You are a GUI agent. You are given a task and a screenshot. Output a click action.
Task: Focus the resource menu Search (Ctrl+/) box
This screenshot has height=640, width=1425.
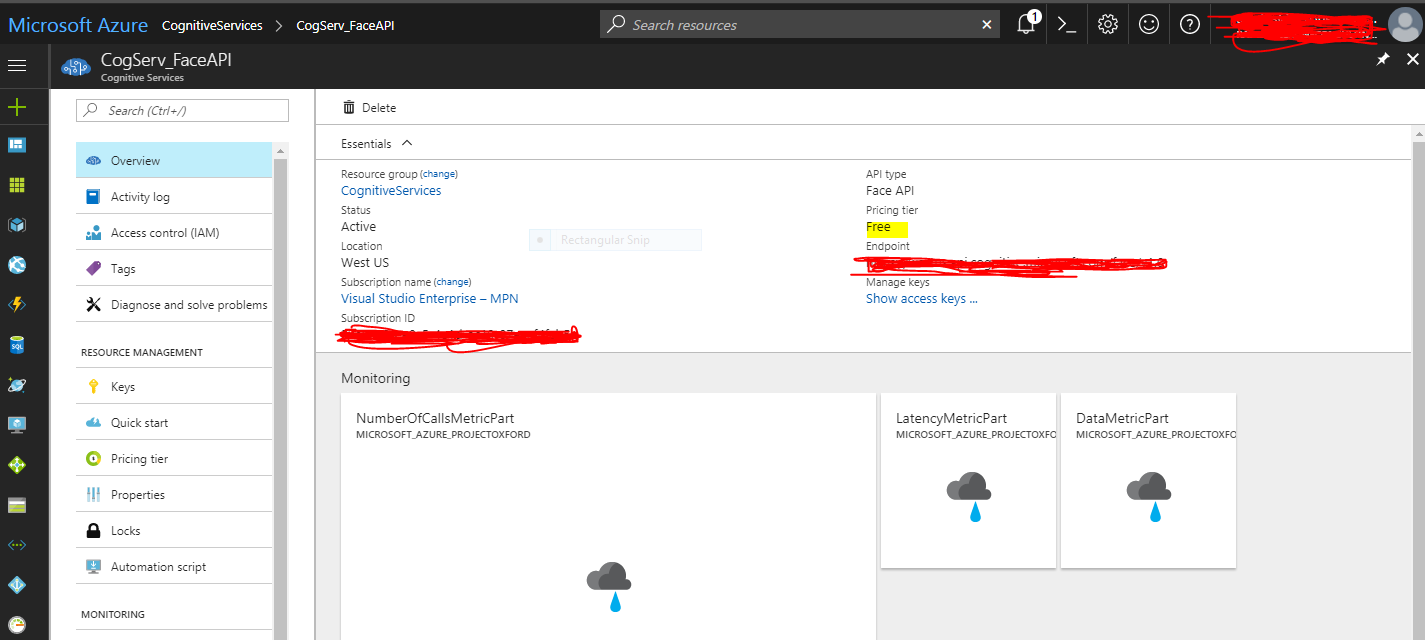coord(182,110)
